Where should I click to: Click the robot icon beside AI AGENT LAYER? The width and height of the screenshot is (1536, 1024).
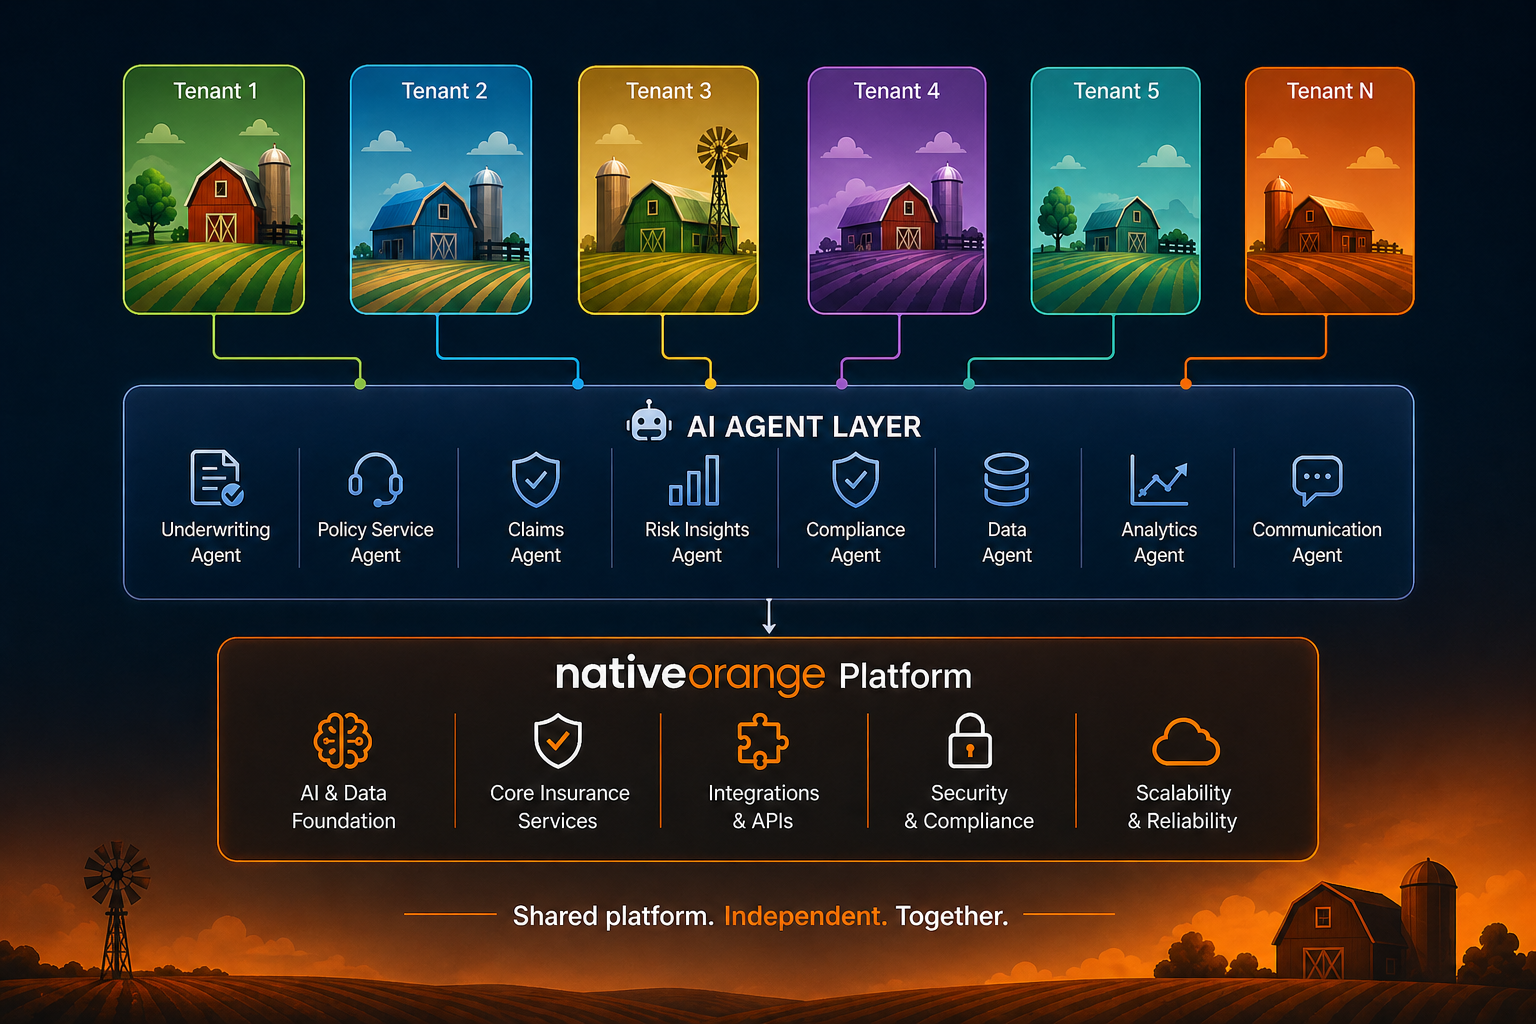point(649,422)
